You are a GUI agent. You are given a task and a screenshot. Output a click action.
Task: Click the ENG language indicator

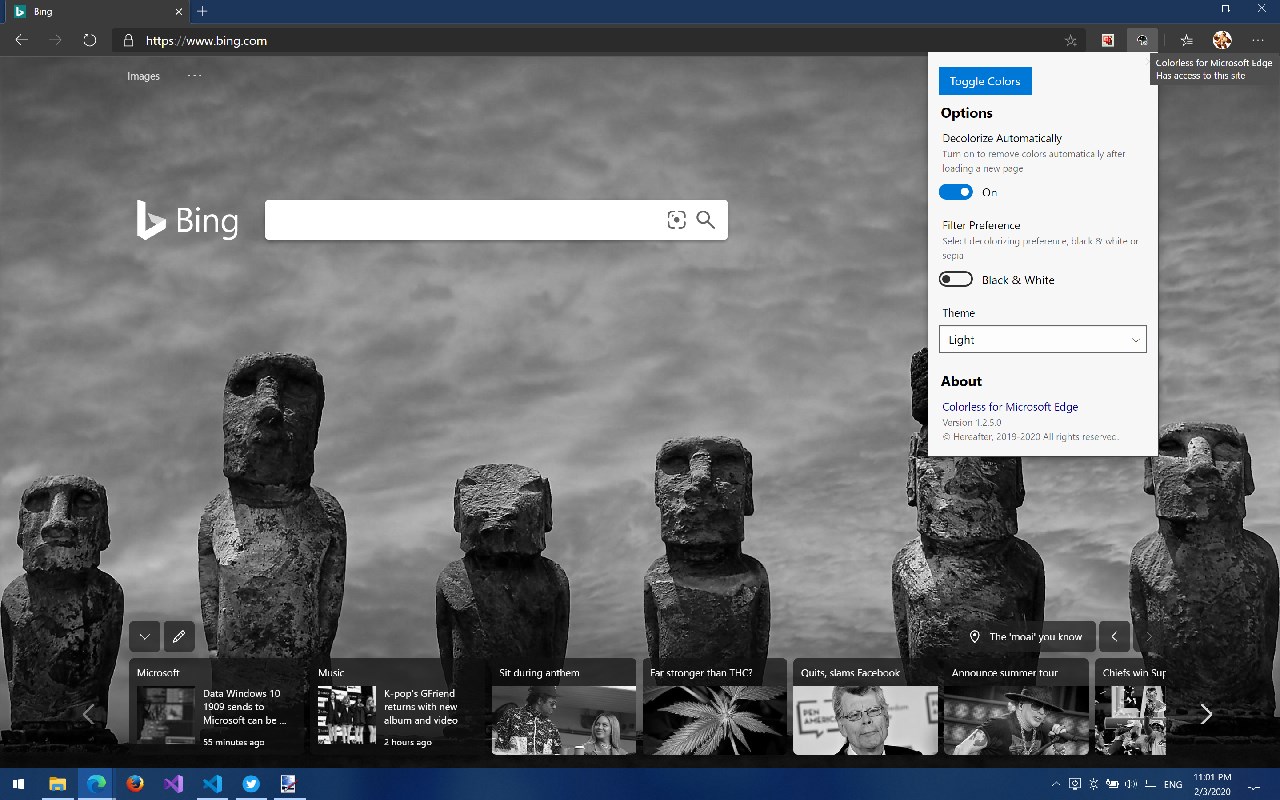pos(1173,784)
